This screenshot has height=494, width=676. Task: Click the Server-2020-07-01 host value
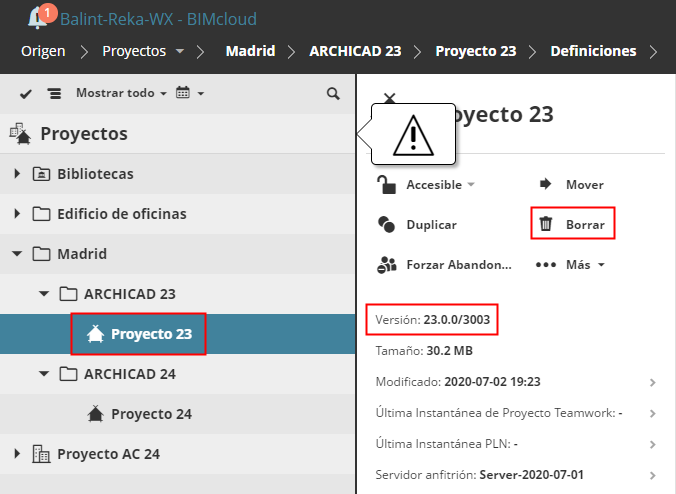point(532,475)
